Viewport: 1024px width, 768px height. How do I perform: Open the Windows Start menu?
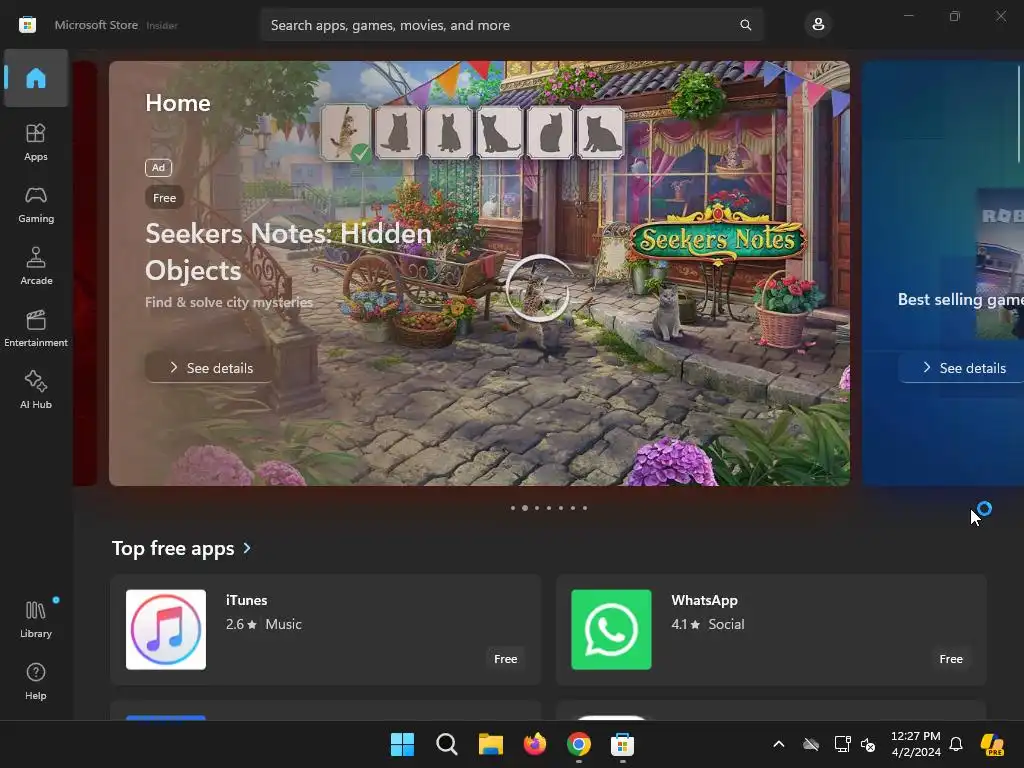(402, 744)
